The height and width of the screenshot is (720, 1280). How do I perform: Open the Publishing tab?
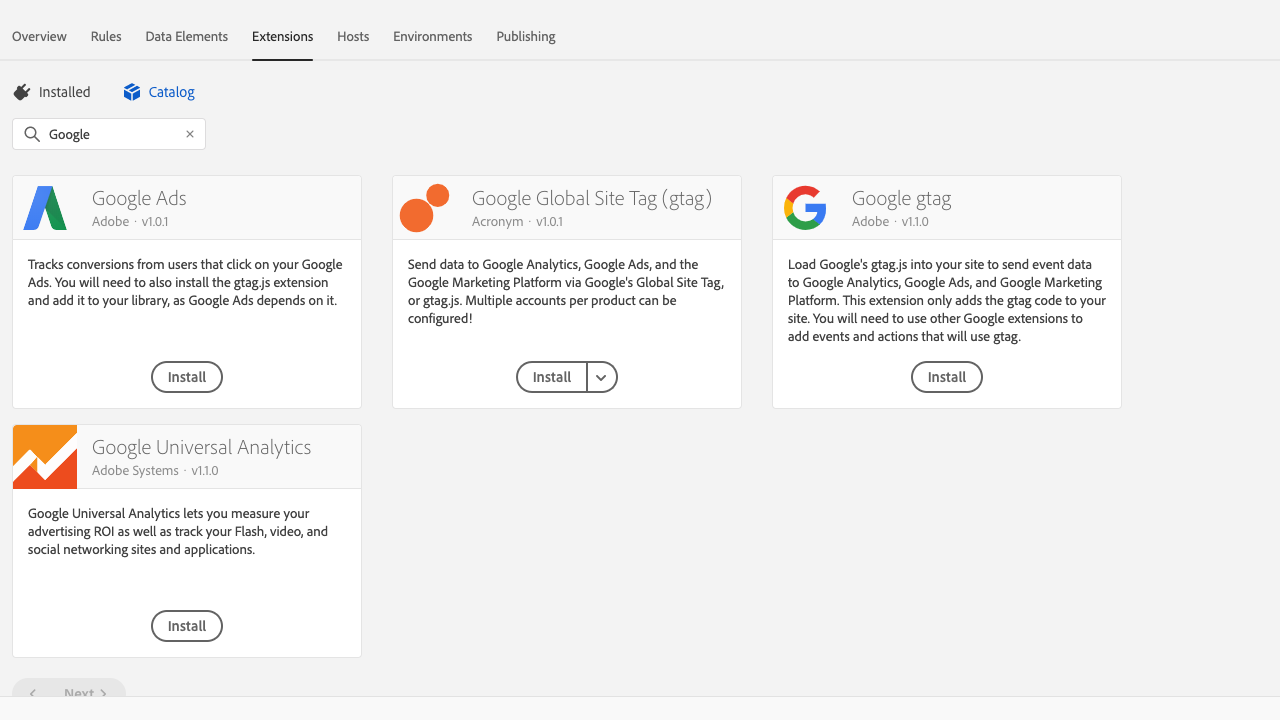pos(525,36)
